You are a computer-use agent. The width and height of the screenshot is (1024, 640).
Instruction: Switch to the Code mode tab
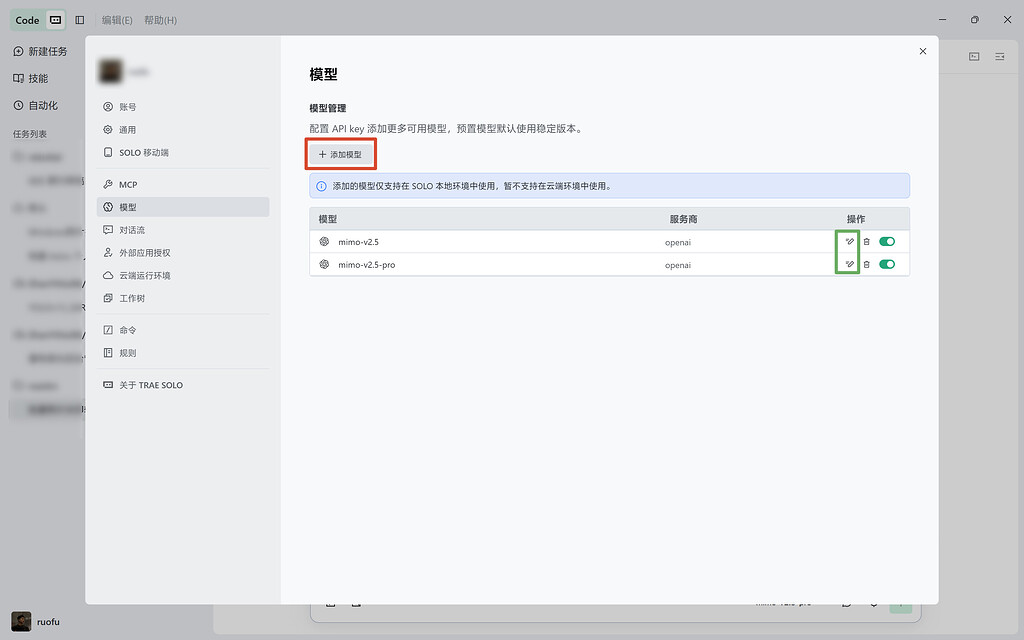(27, 20)
